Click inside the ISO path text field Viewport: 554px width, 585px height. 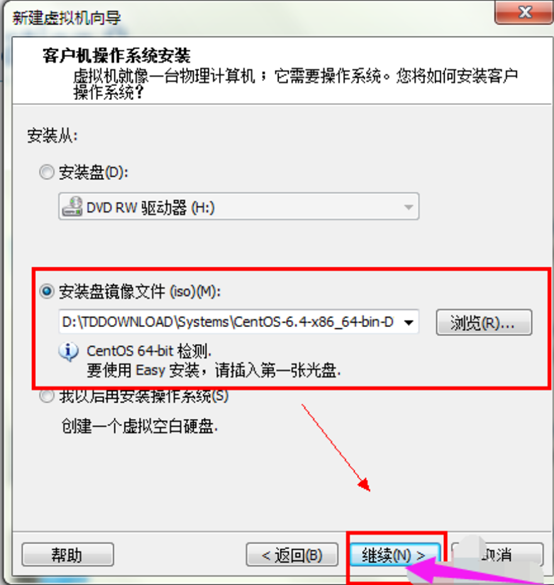[229, 322]
